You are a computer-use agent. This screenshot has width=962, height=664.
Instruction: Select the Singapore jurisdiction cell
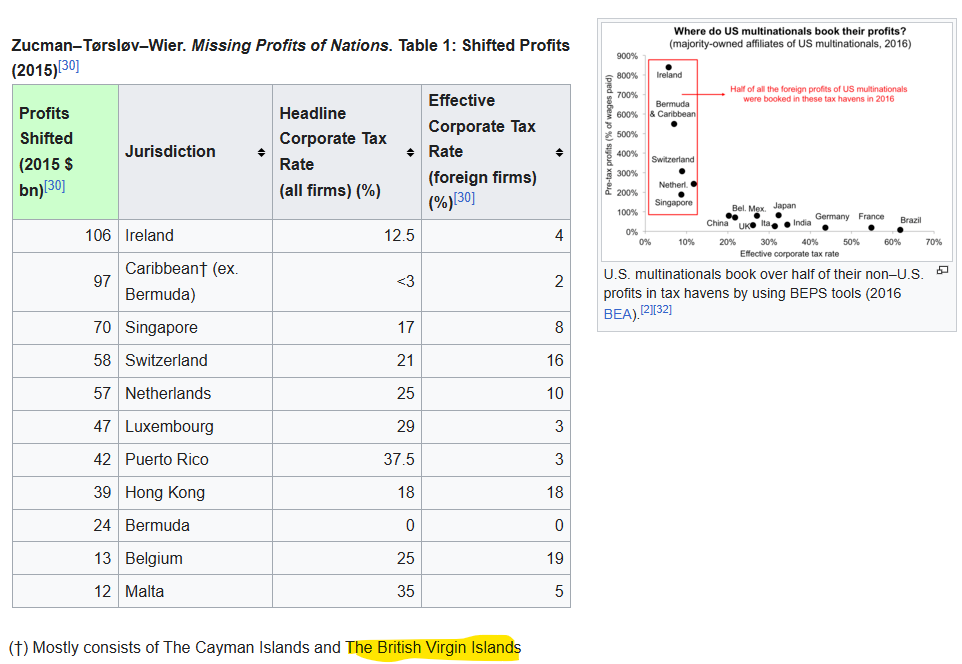click(x=161, y=328)
